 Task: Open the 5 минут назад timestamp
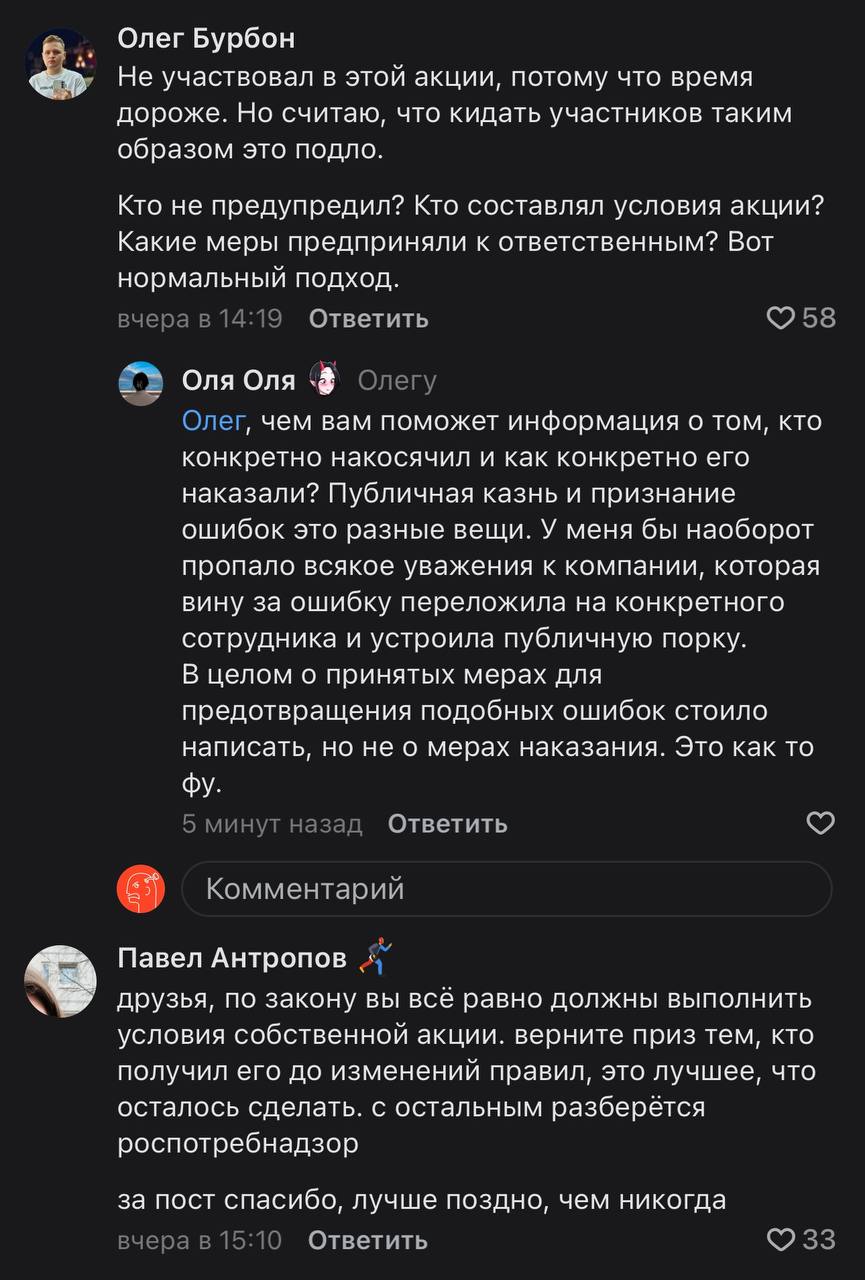click(272, 824)
